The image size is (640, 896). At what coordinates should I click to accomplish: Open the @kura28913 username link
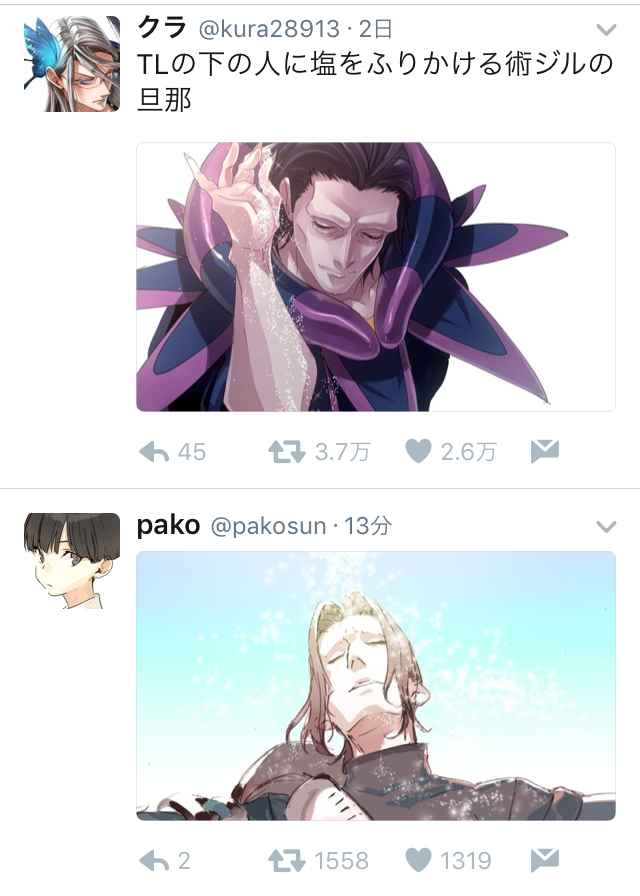(x=269, y=29)
